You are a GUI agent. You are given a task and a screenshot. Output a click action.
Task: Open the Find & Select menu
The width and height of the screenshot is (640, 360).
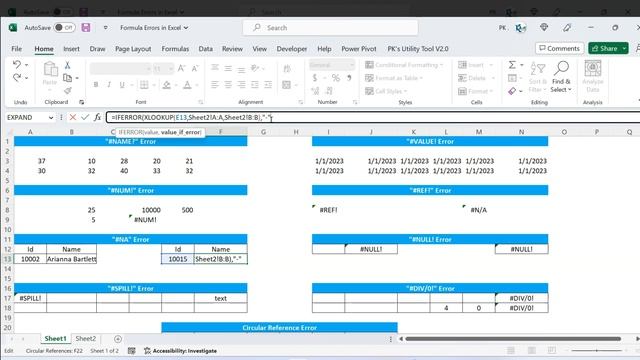coord(561,77)
